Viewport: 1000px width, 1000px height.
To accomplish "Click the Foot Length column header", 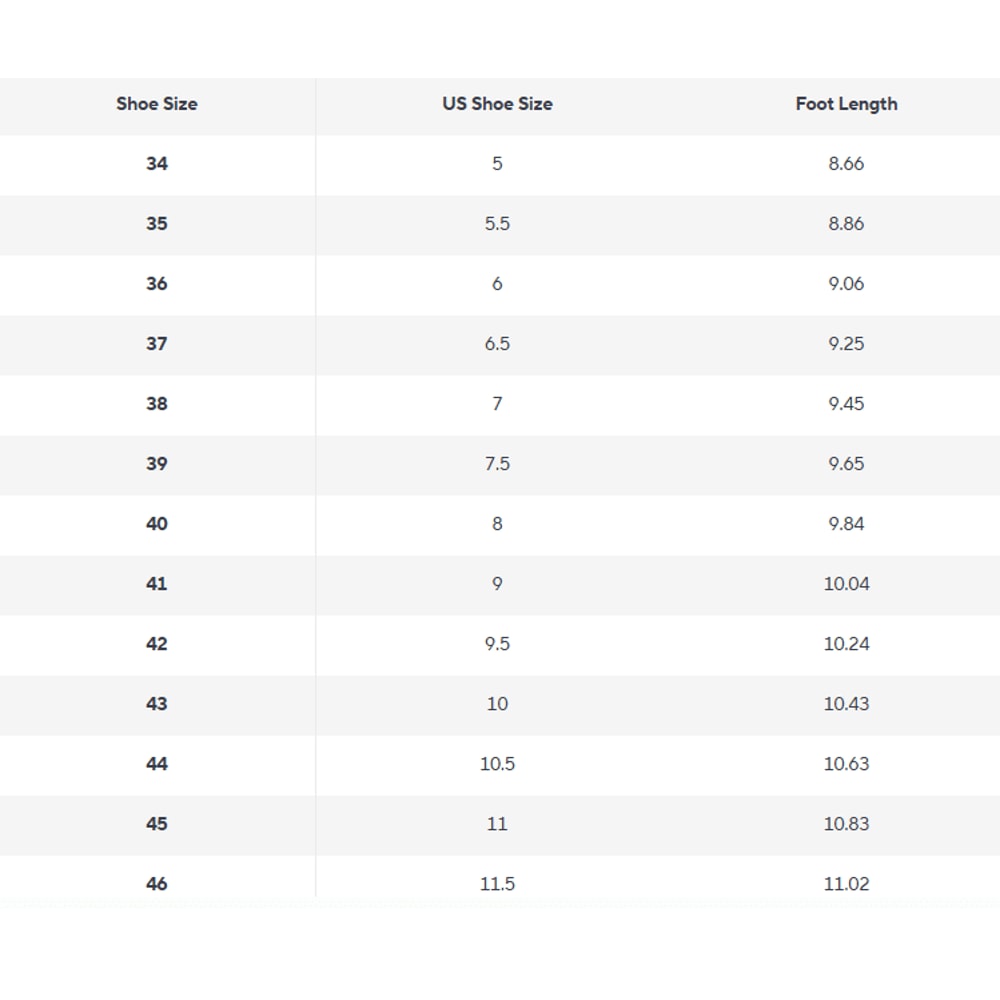I will click(x=846, y=104).
